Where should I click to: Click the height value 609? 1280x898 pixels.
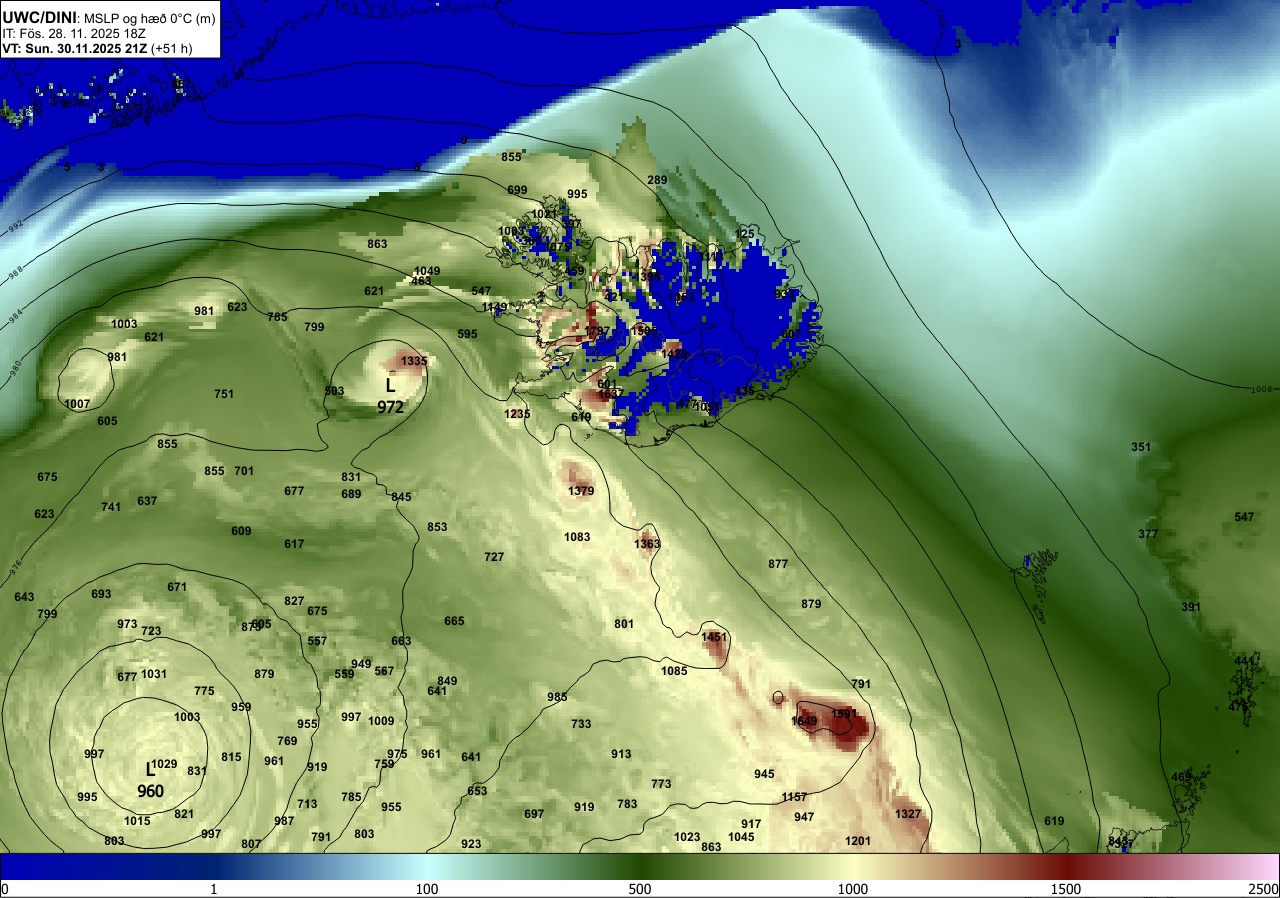tap(241, 531)
